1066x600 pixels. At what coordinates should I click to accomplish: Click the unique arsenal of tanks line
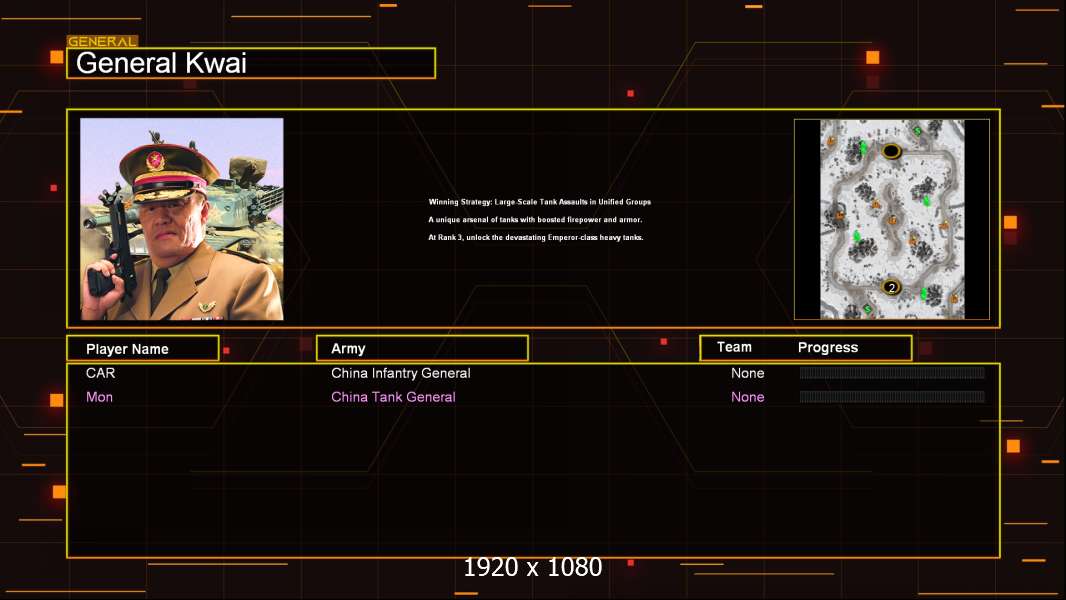[x=535, y=219]
